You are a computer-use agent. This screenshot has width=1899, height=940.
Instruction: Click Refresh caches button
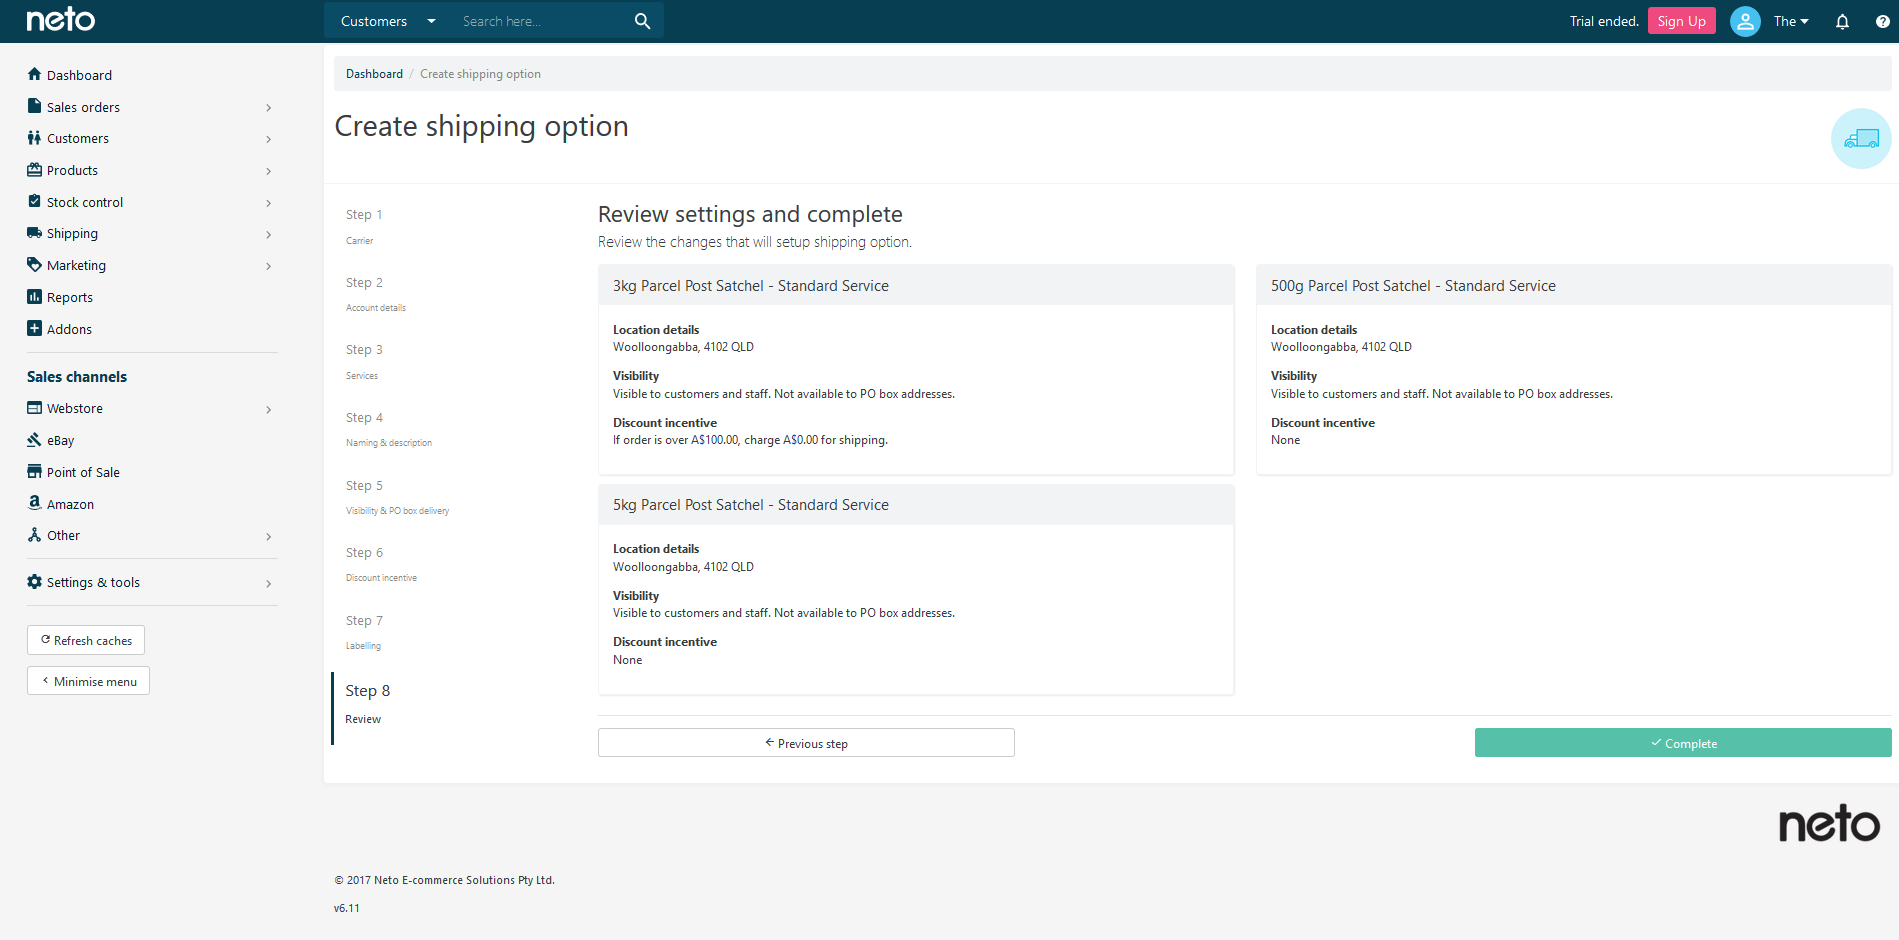click(86, 640)
